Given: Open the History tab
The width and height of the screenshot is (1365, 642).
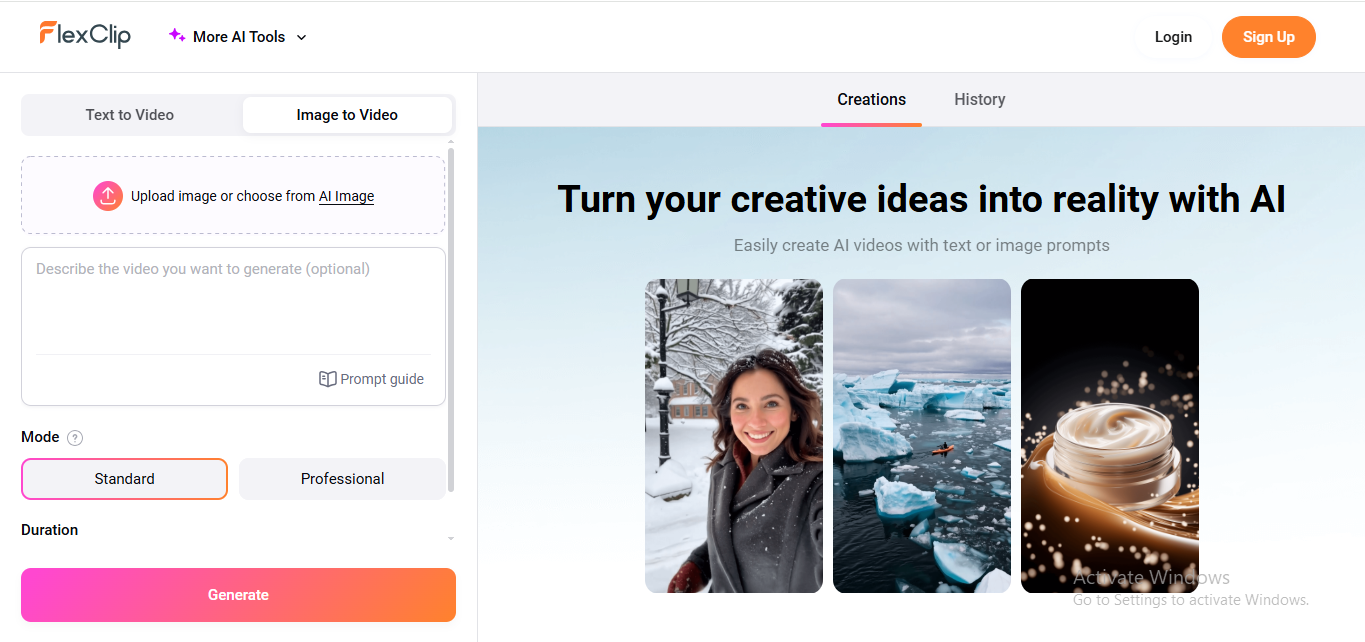Looking at the screenshot, I should pos(979,99).
